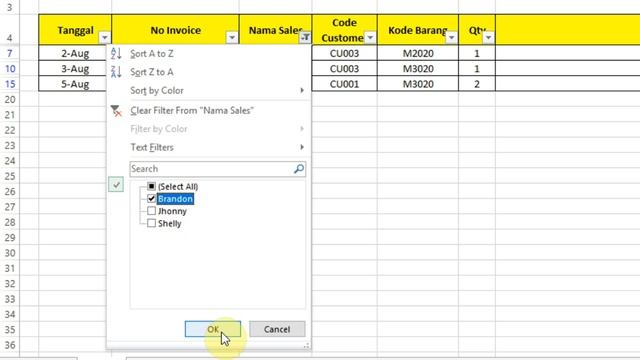Click the Tanggal header cell

(75, 30)
